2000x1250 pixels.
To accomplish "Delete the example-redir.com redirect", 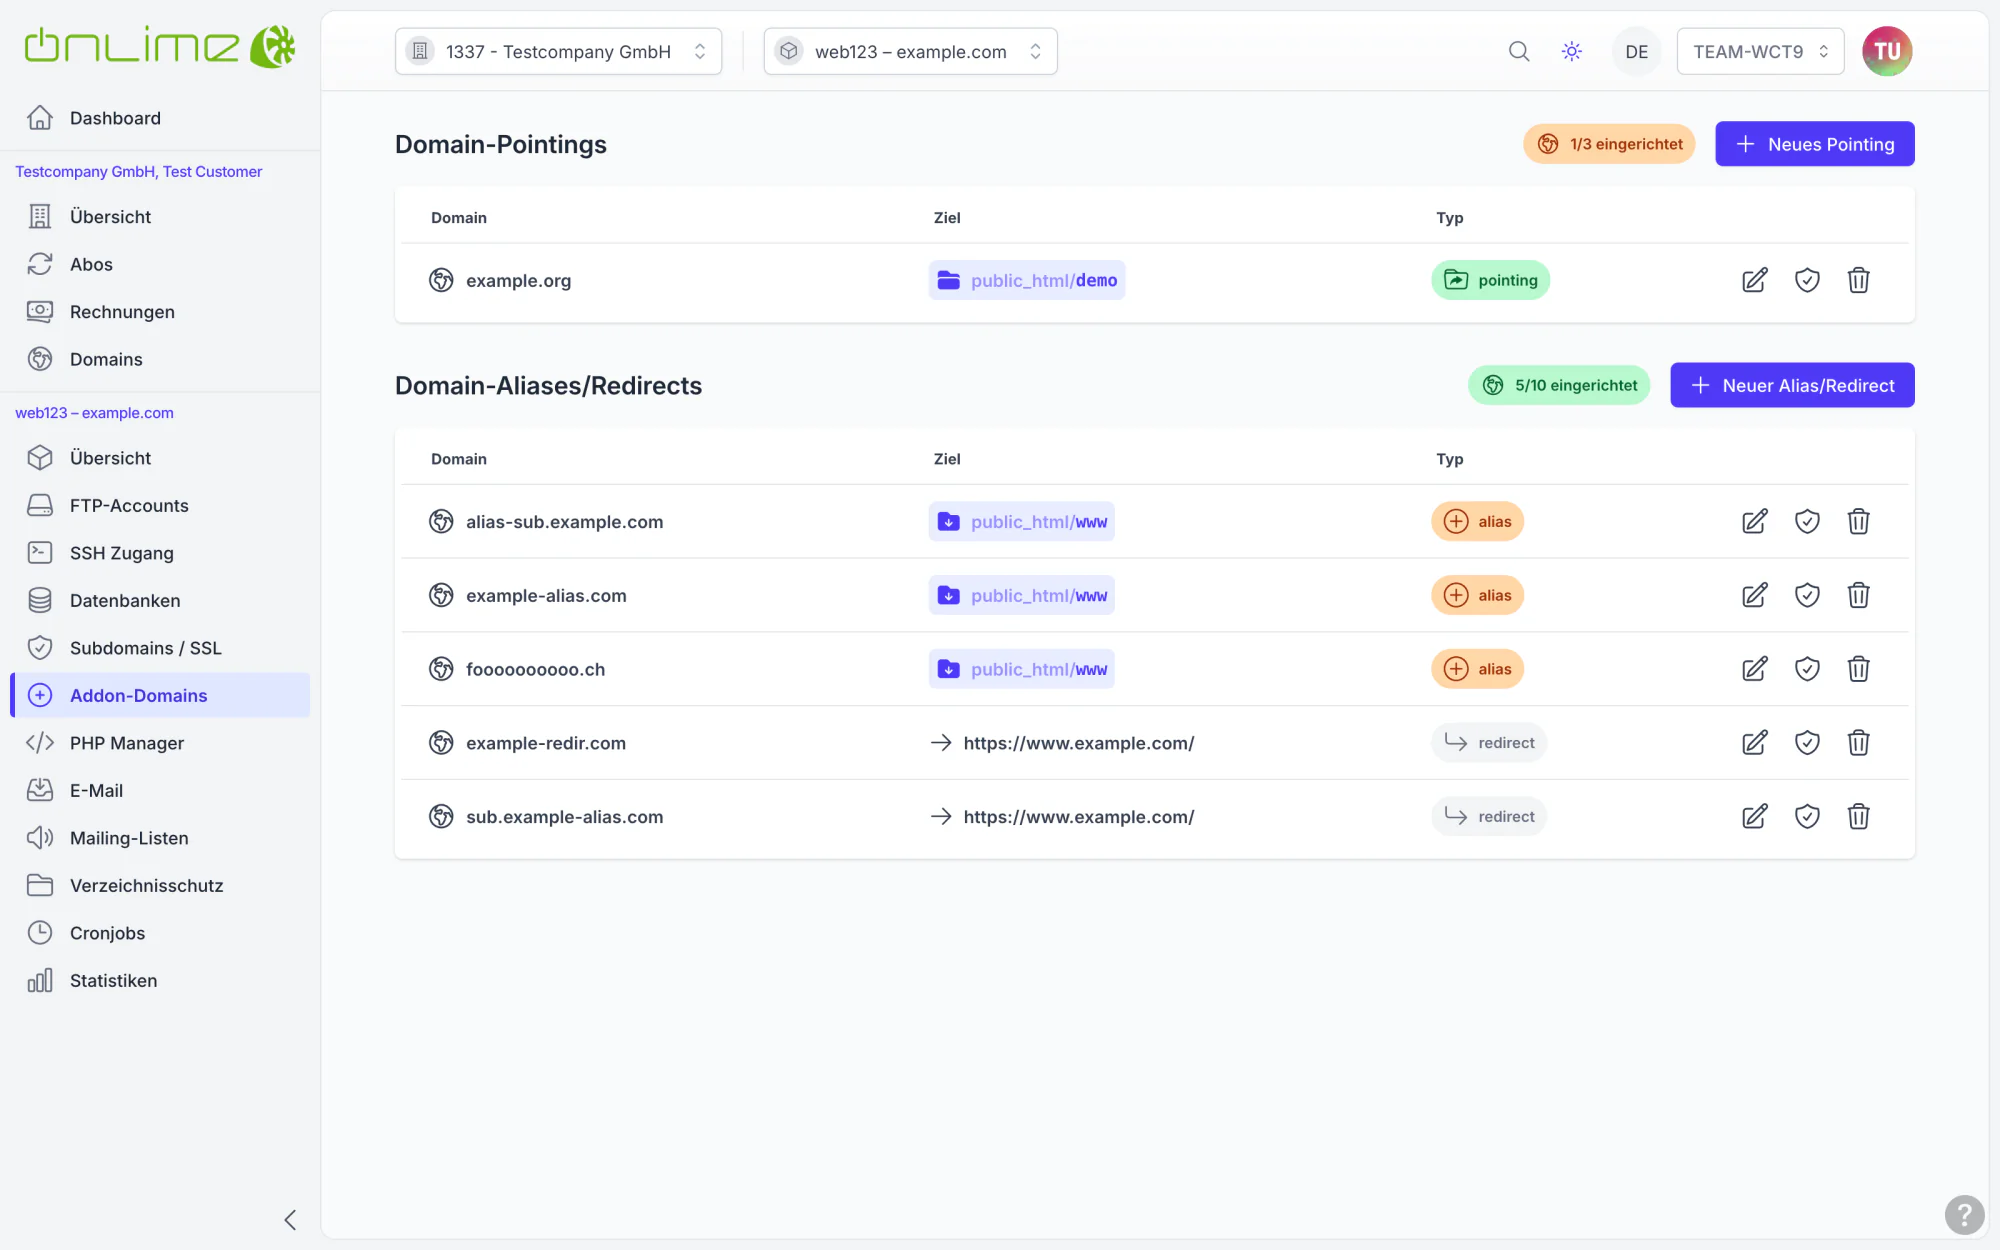I will coord(1859,743).
